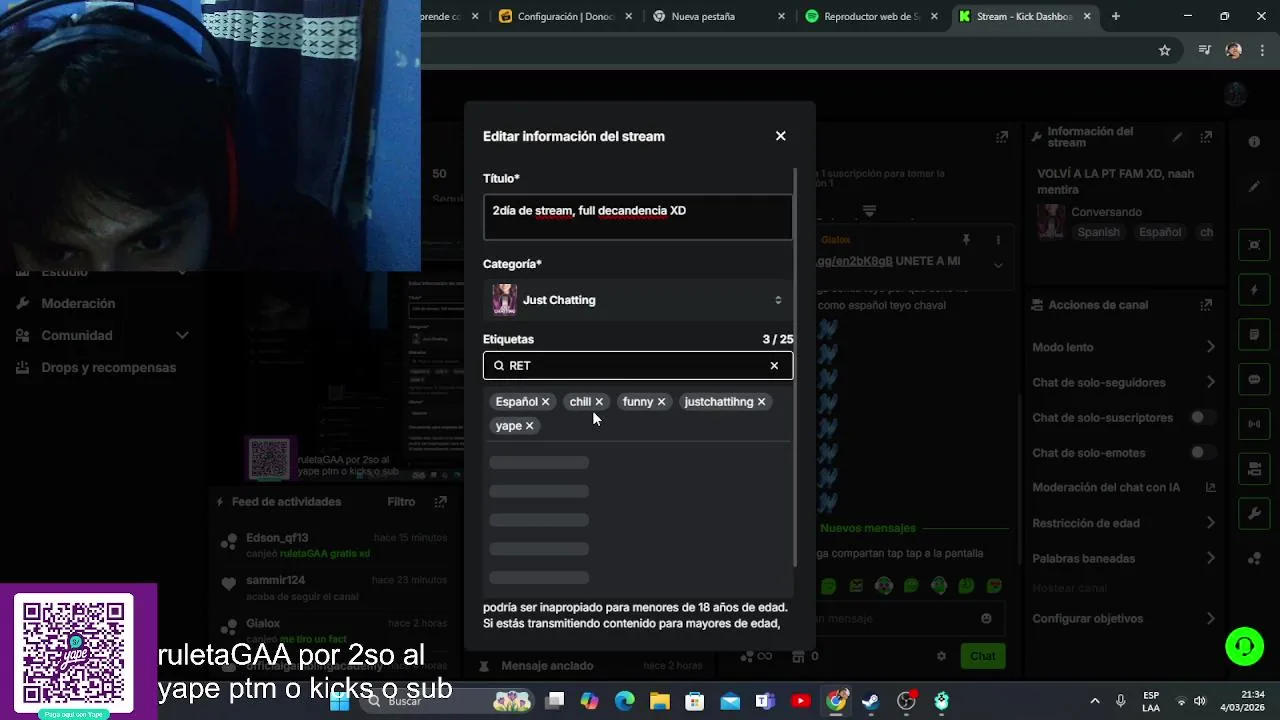
Task: Click the notes icon in right toolbar
Action: pyautogui.click(x=1254, y=335)
